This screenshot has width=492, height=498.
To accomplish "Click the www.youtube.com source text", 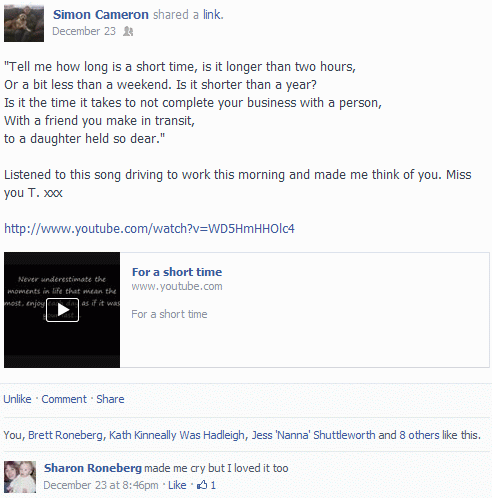I will point(177,286).
